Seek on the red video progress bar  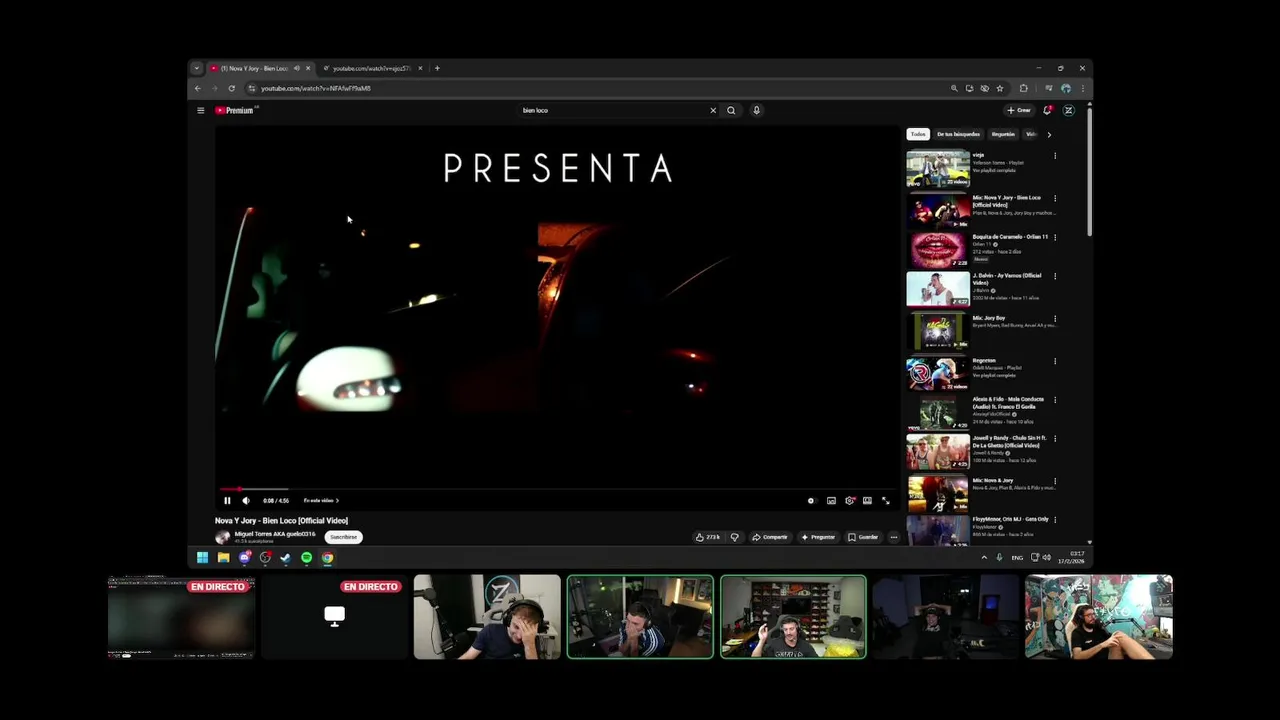click(x=556, y=489)
